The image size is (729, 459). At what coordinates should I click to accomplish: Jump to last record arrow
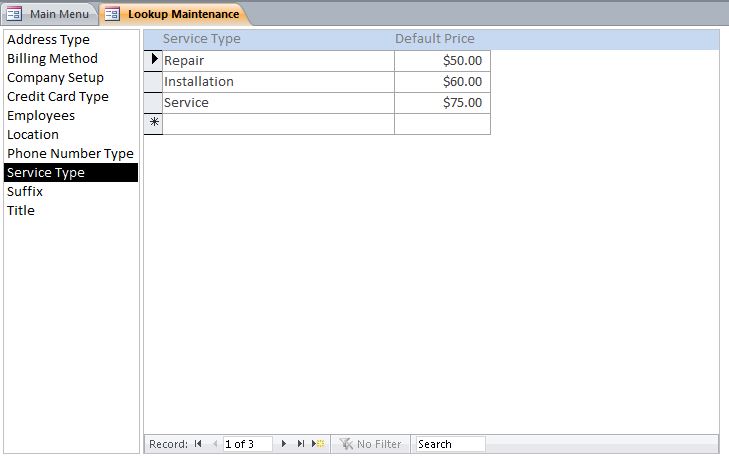pyautogui.click(x=301, y=444)
